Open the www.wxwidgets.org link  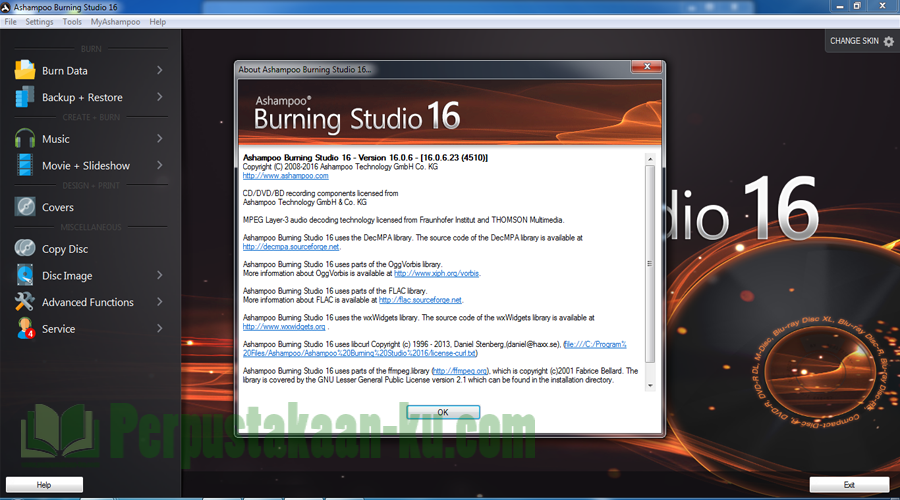pos(284,326)
